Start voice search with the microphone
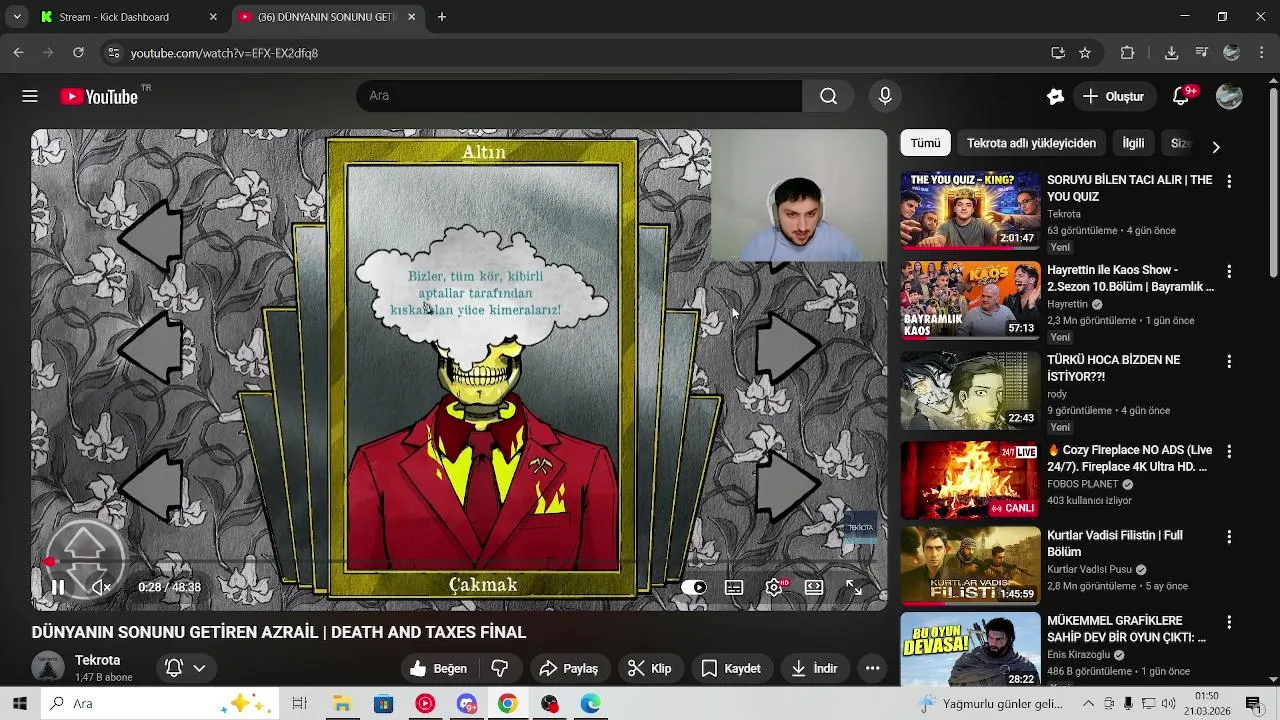 [x=885, y=96]
